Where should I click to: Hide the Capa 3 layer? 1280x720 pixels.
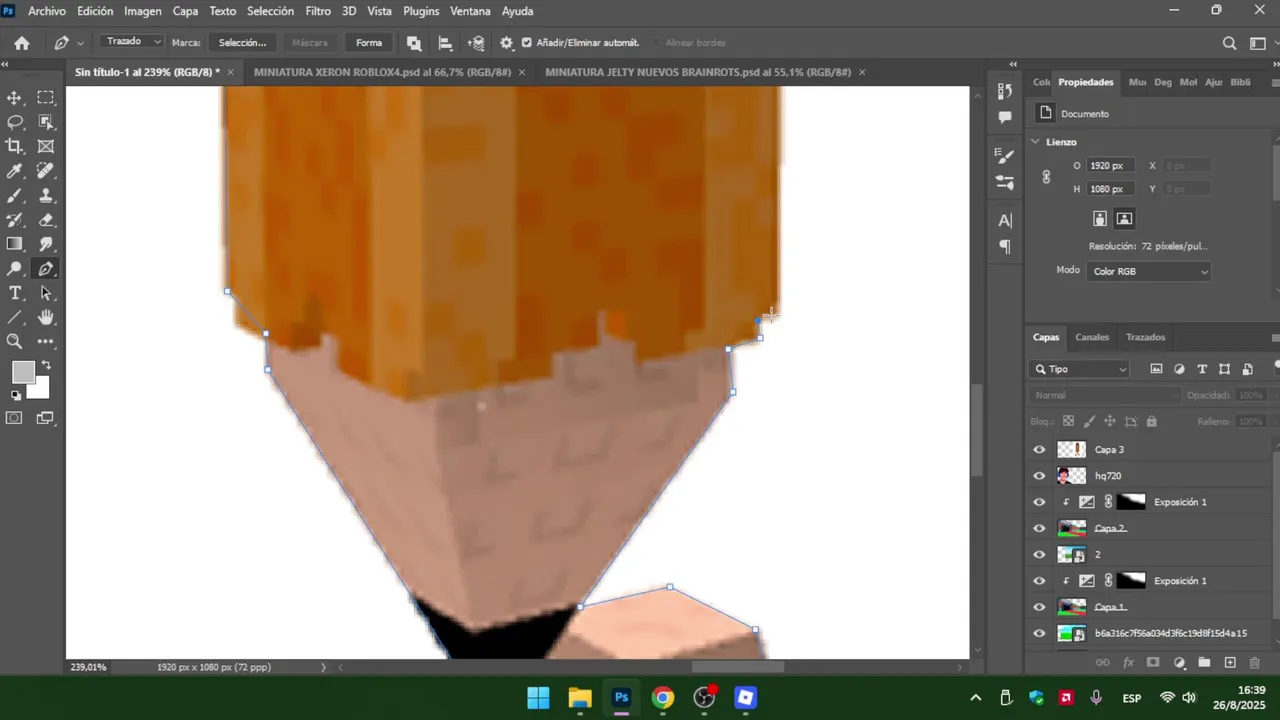click(1039, 450)
